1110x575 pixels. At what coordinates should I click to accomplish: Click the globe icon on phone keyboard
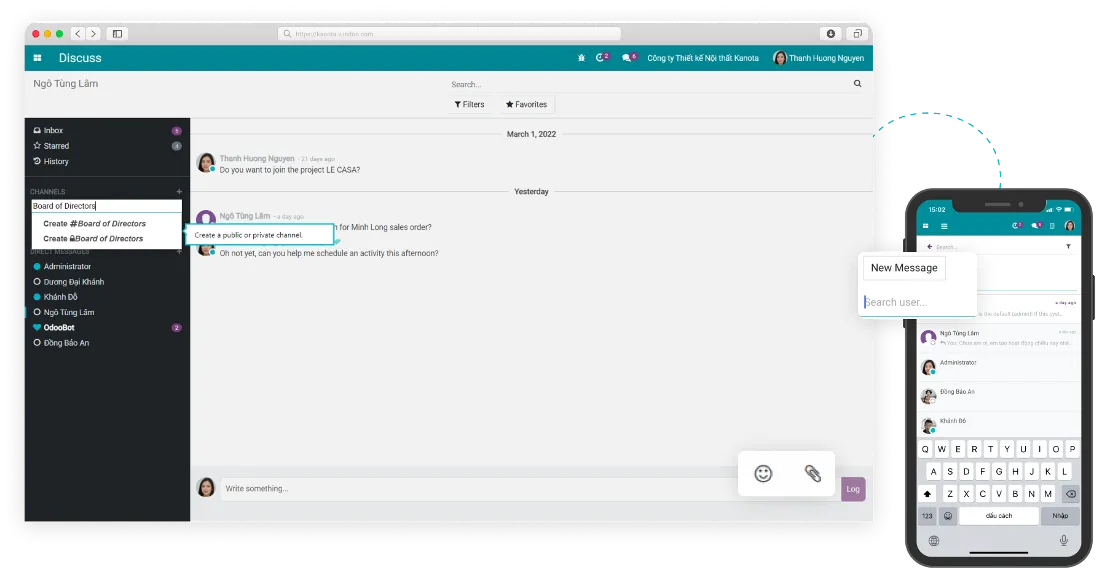pyautogui.click(x=934, y=541)
